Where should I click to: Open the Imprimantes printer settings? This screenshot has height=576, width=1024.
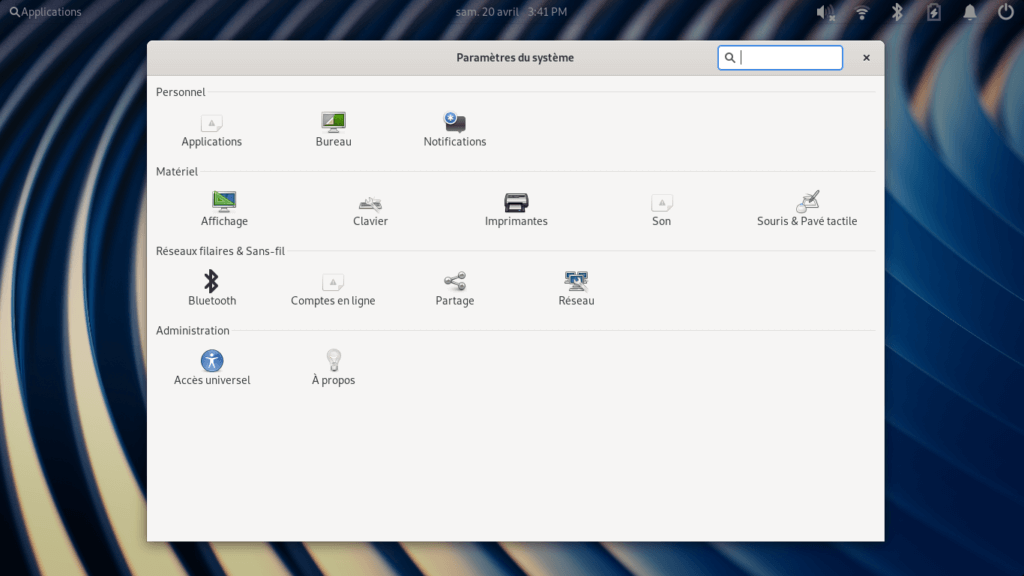(516, 210)
